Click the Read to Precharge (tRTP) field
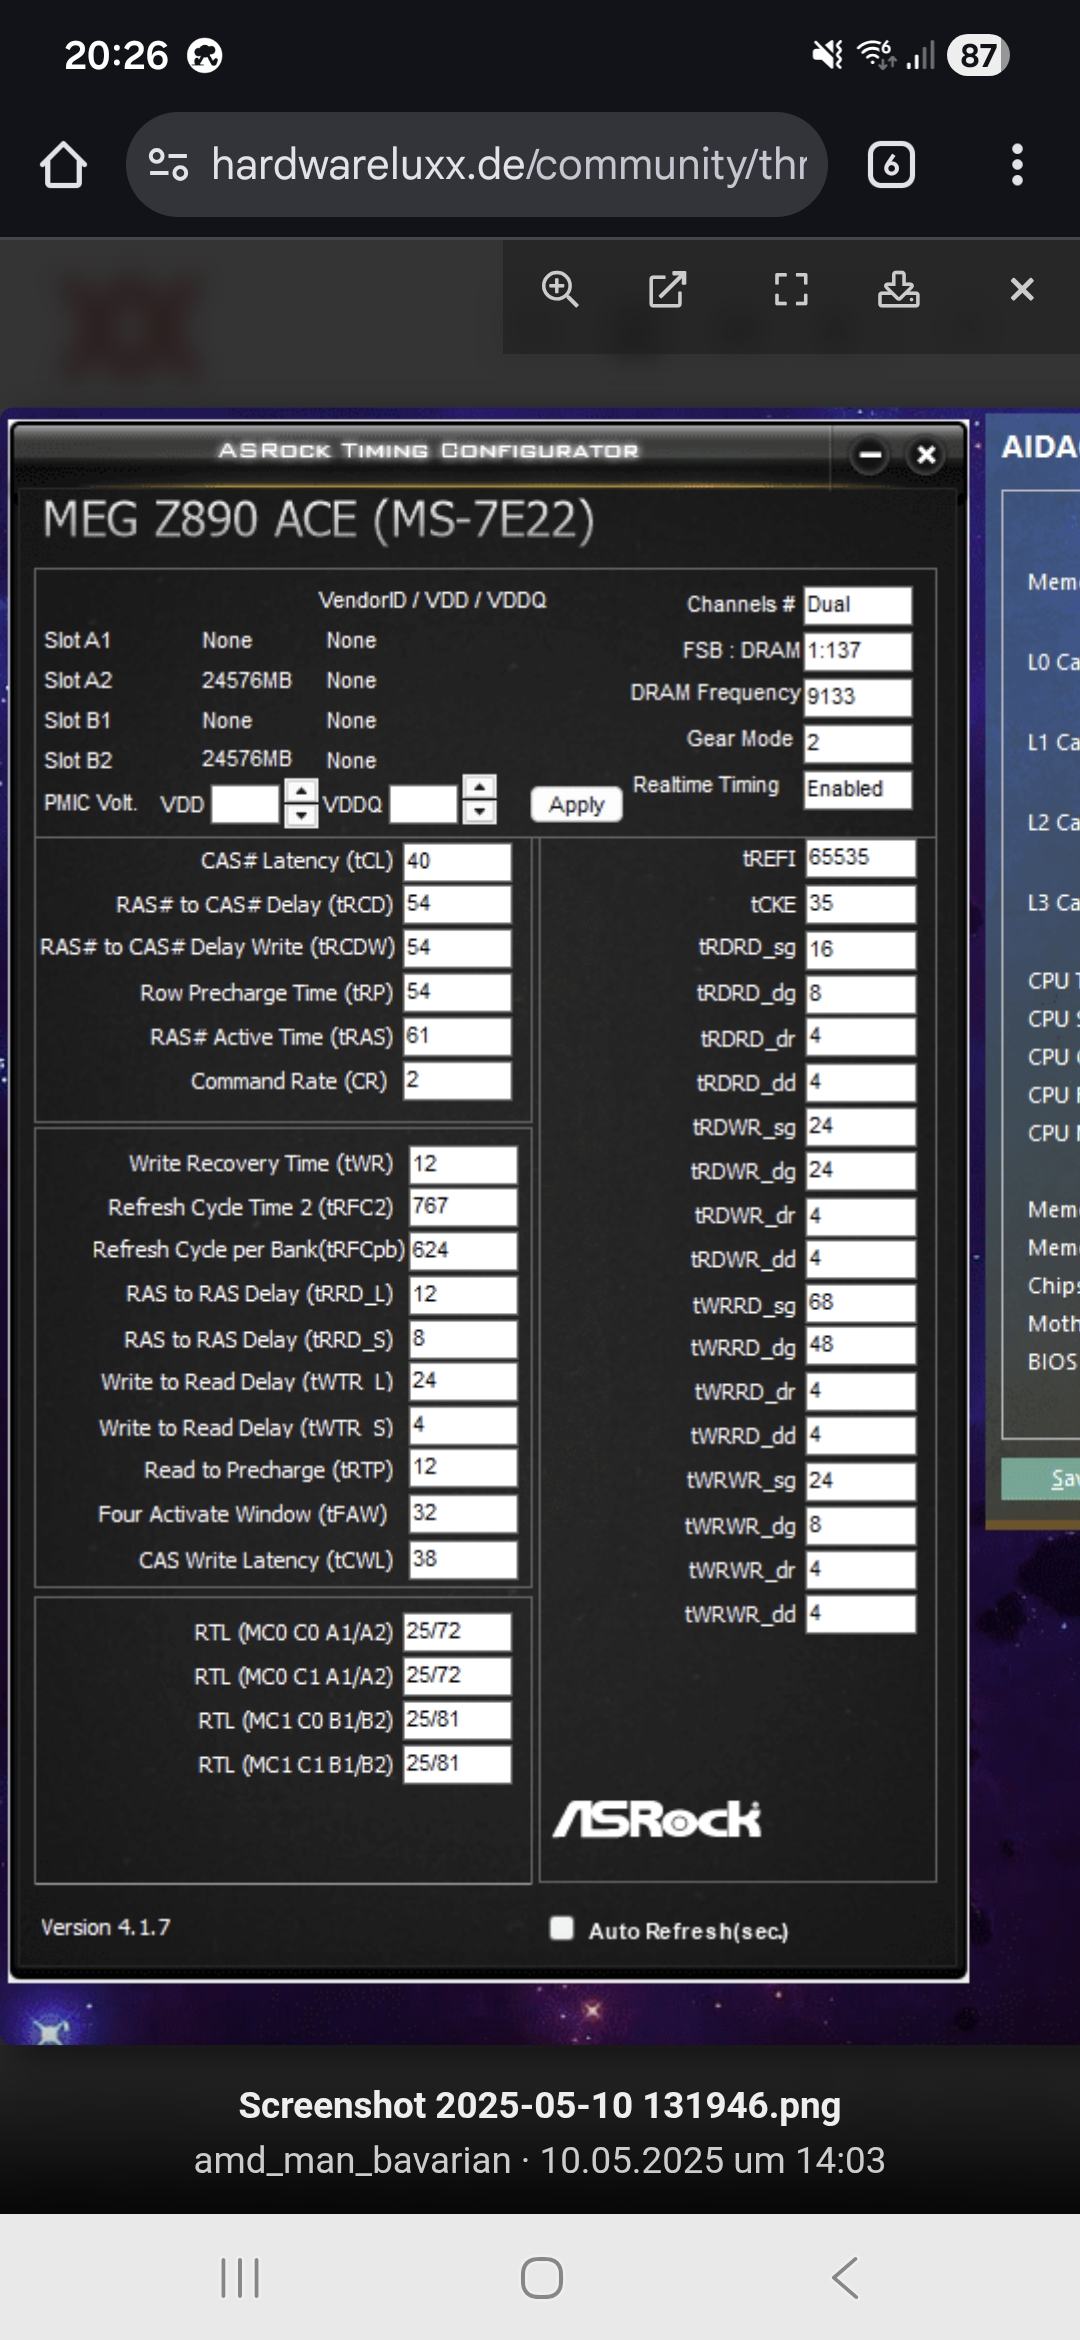This screenshot has width=1080, height=2340. click(x=463, y=1468)
